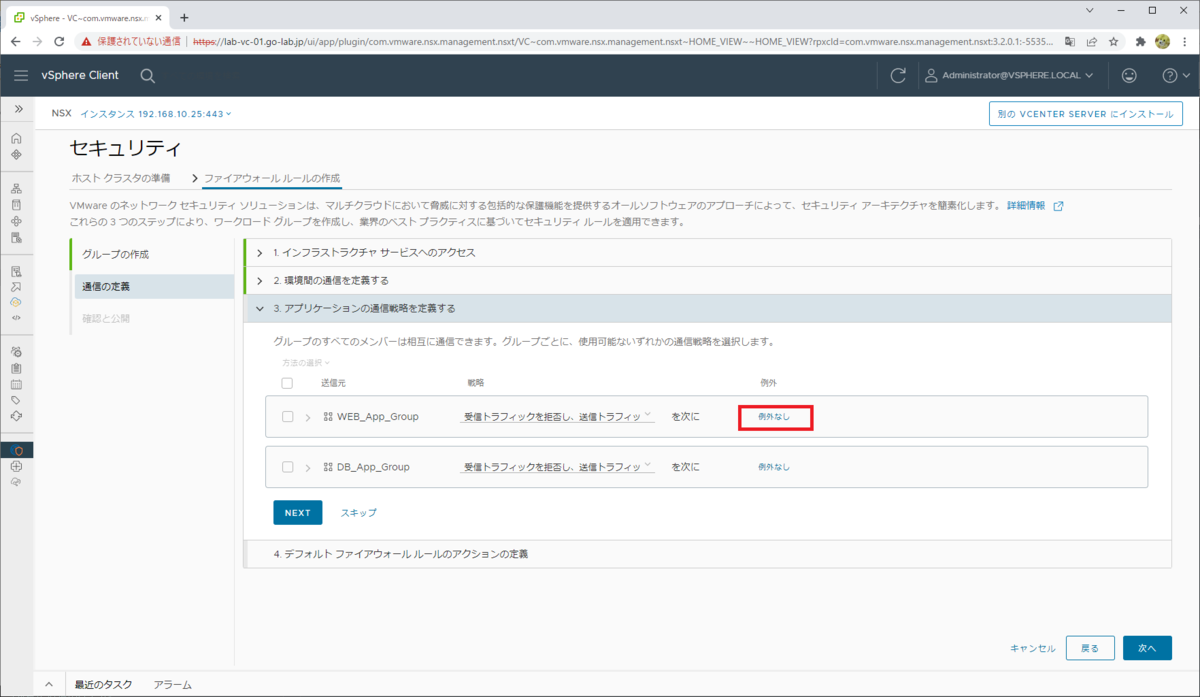Image resolution: width=1200 pixels, height=697 pixels.
Task: Collapse section 3. アプリケーションの通信戦略を定義する
Action: tap(707, 308)
